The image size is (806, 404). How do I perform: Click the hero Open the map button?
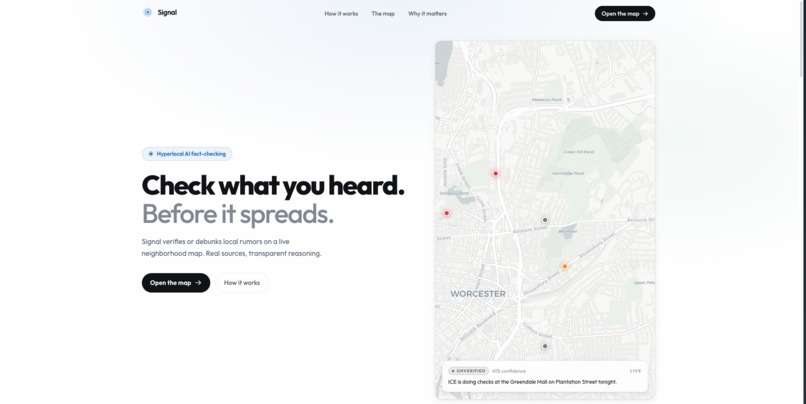[x=176, y=283]
